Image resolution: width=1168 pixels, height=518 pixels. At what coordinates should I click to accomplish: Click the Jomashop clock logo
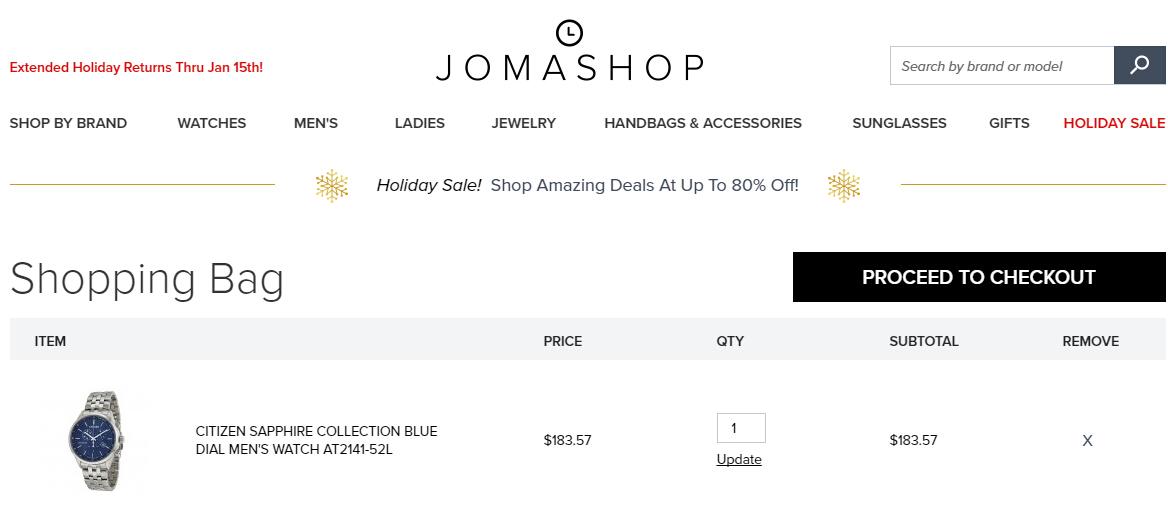pyautogui.click(x=569, y=51)
